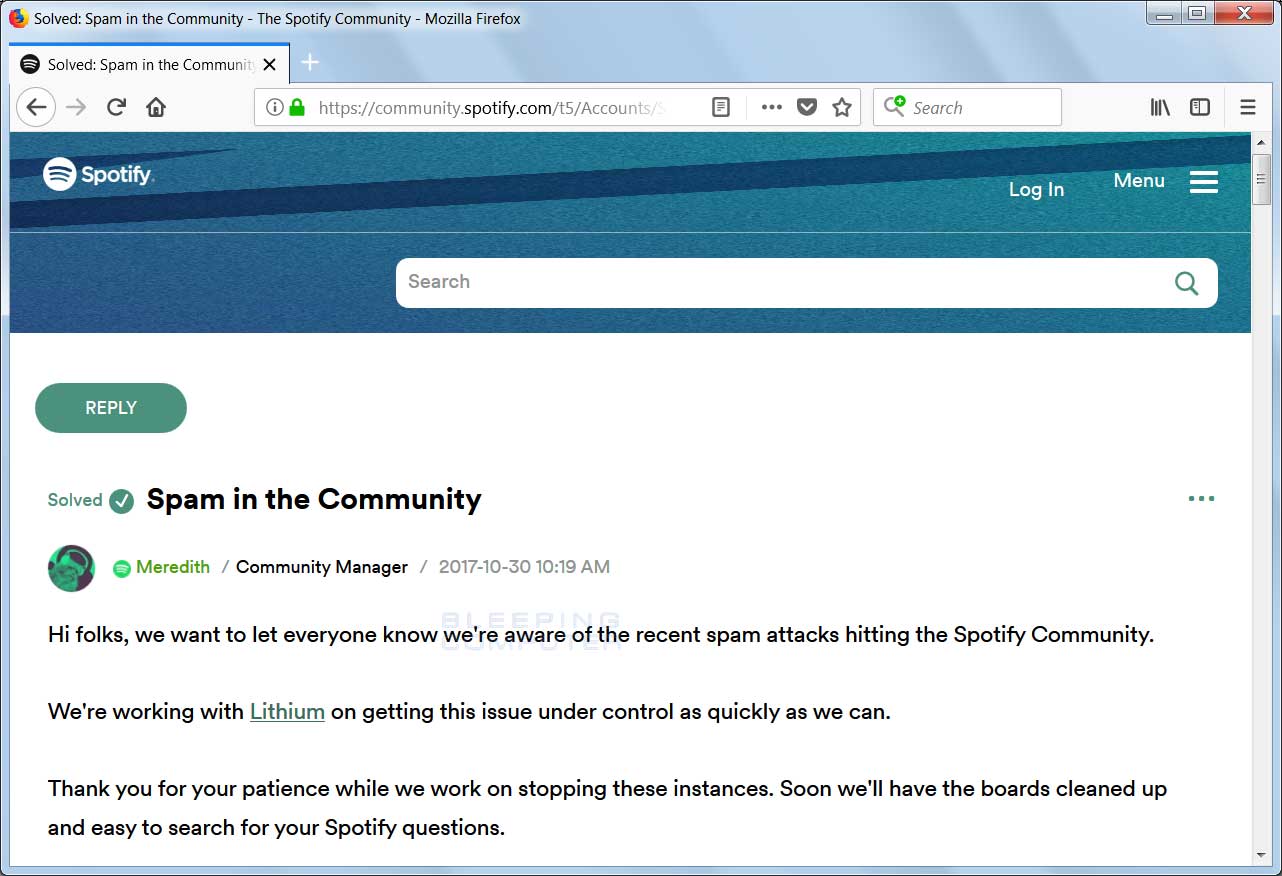Open the Firefox home page
The width and height of the screenshot is (1282, 876).
pos(156,107)
